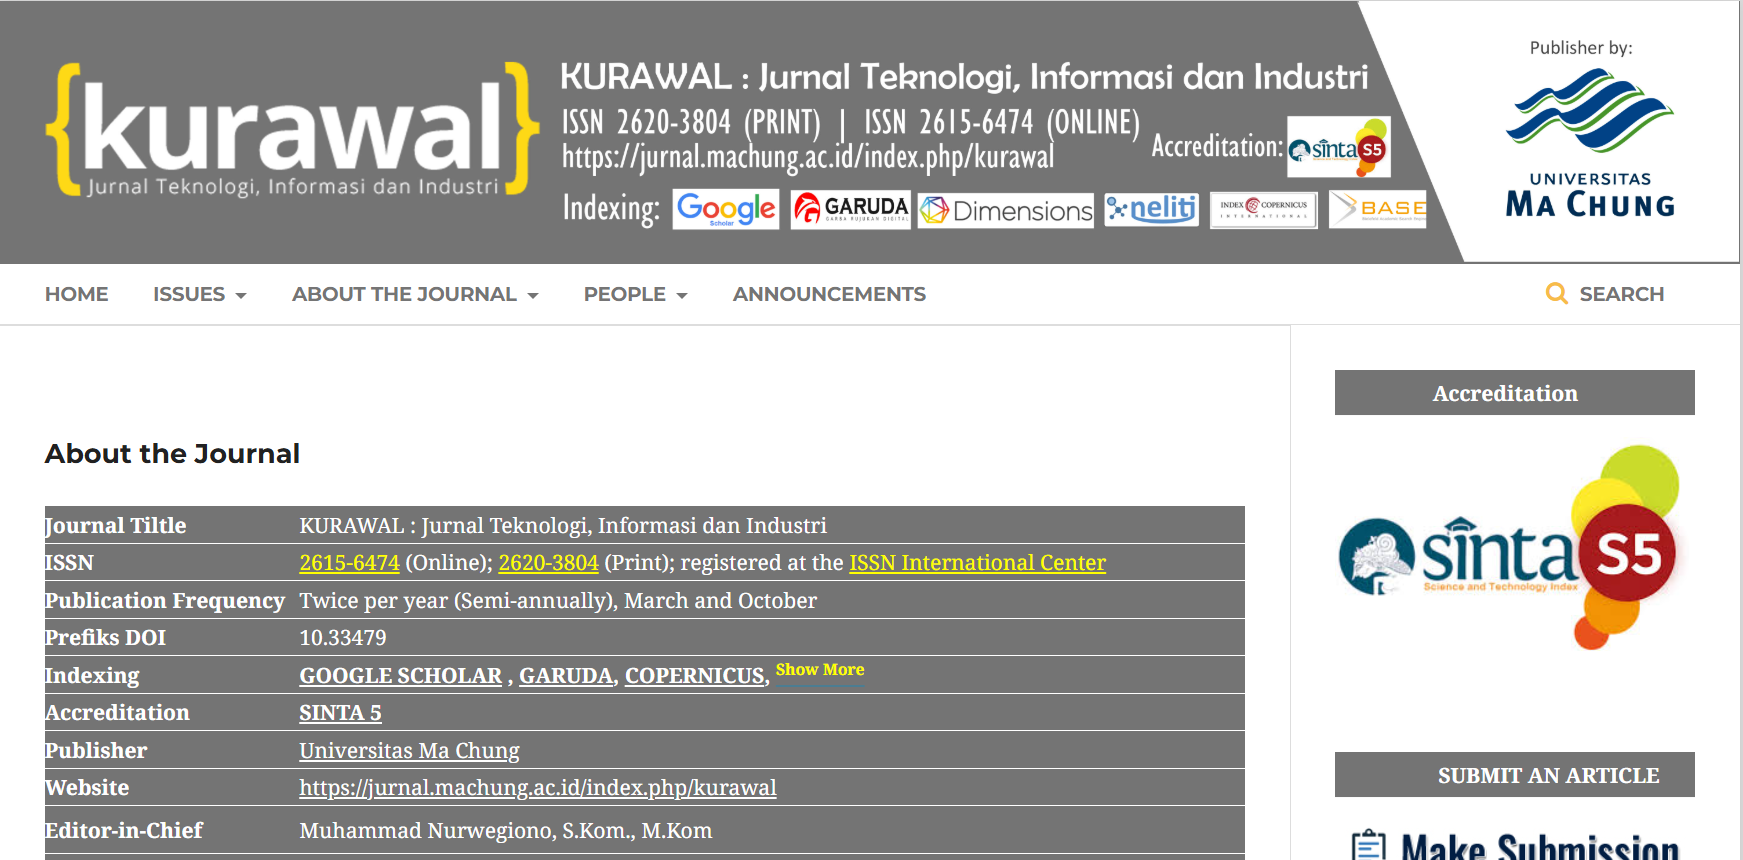Open the SINTA 5 accreditation link
This screenshot has width=1743, height=860.
(x=341, y=713)
